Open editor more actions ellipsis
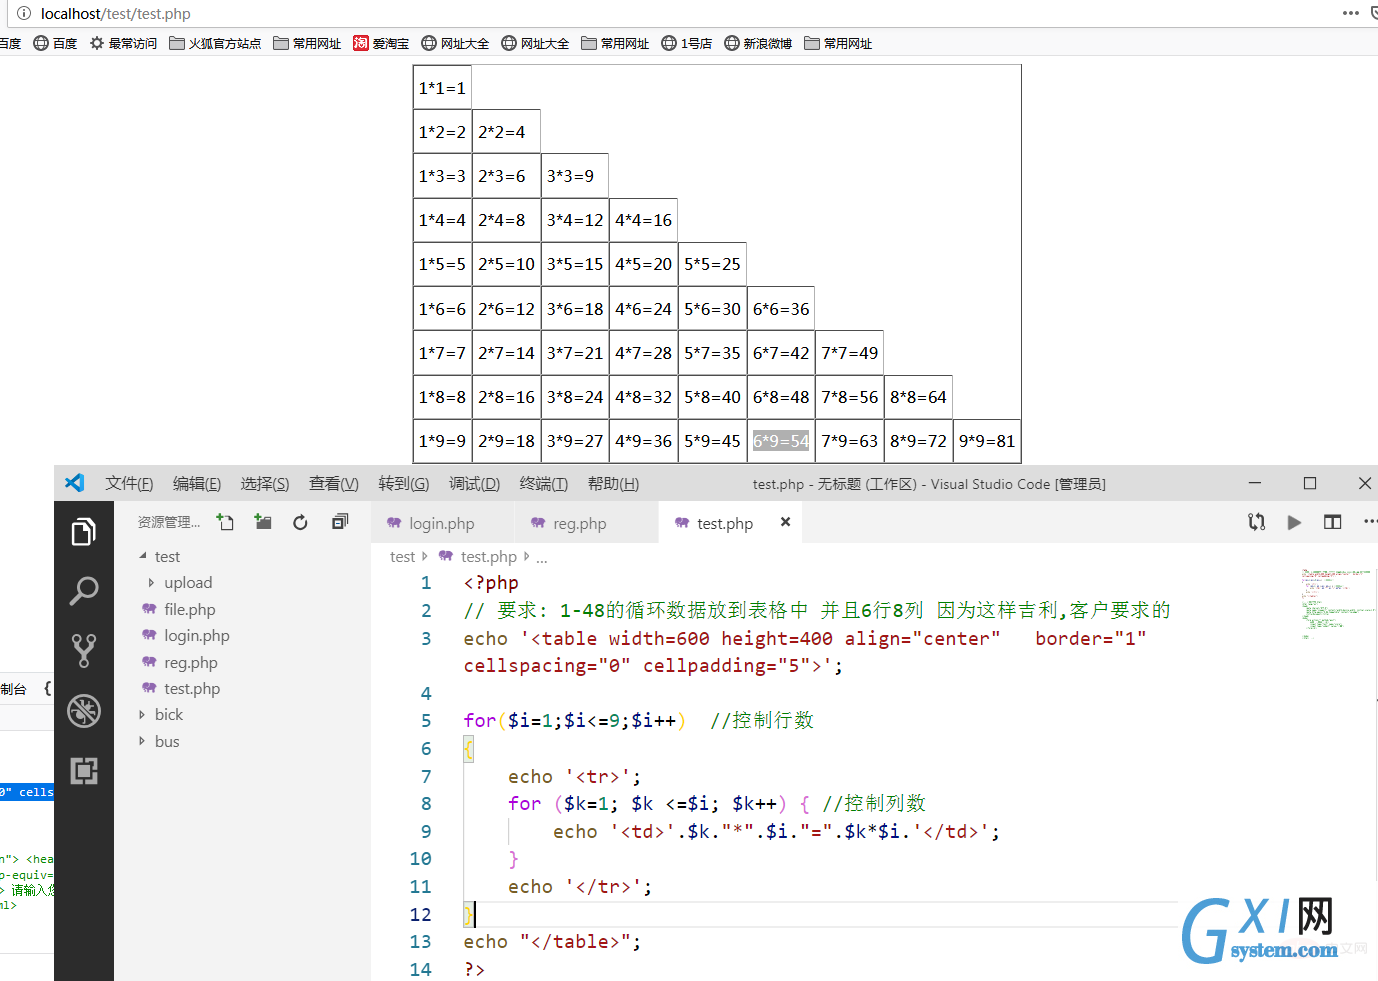The height and width of the screenshot is (981, 1378). tap(1369, 522)
